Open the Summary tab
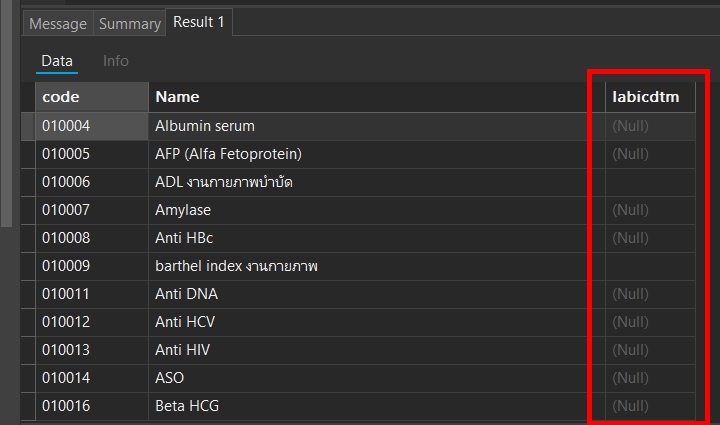 point(129,23)
